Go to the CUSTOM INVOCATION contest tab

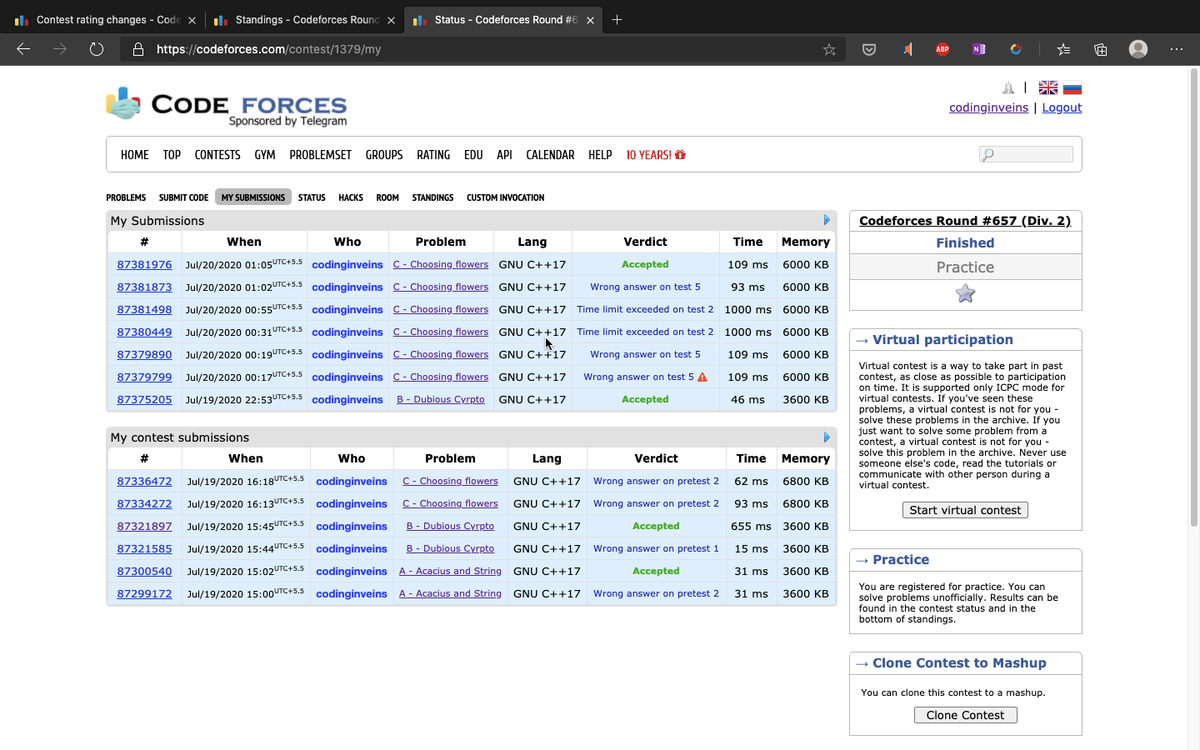point(505,198)
